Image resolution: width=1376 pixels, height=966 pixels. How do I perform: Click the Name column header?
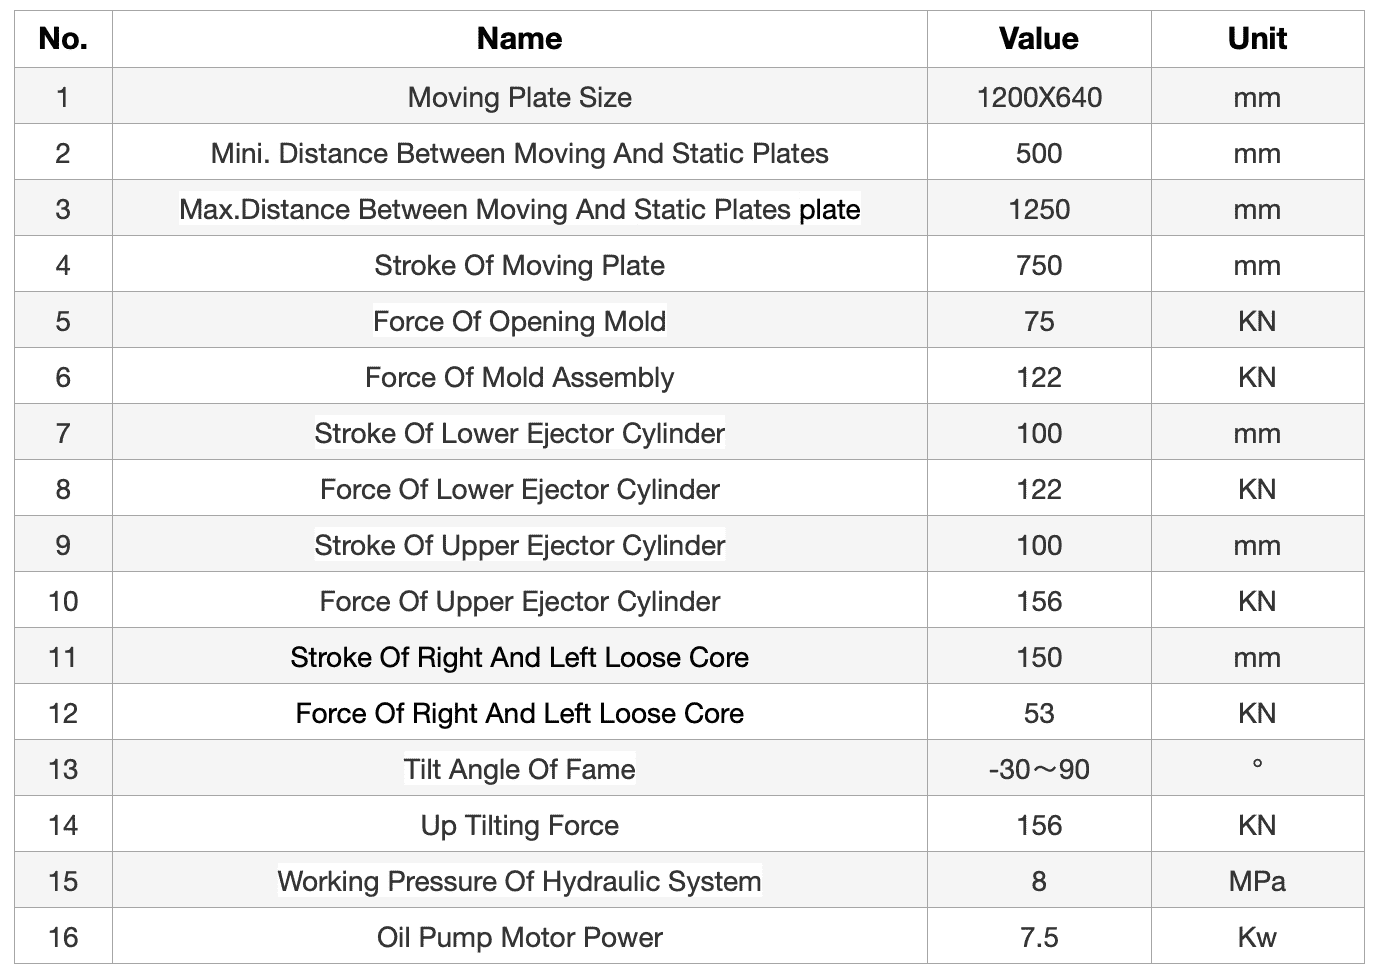click(519, 39)
